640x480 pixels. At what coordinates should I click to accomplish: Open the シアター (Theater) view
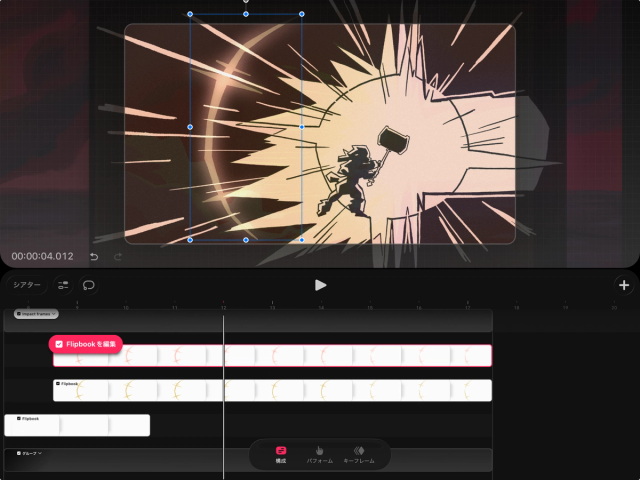tap(27, 285)
